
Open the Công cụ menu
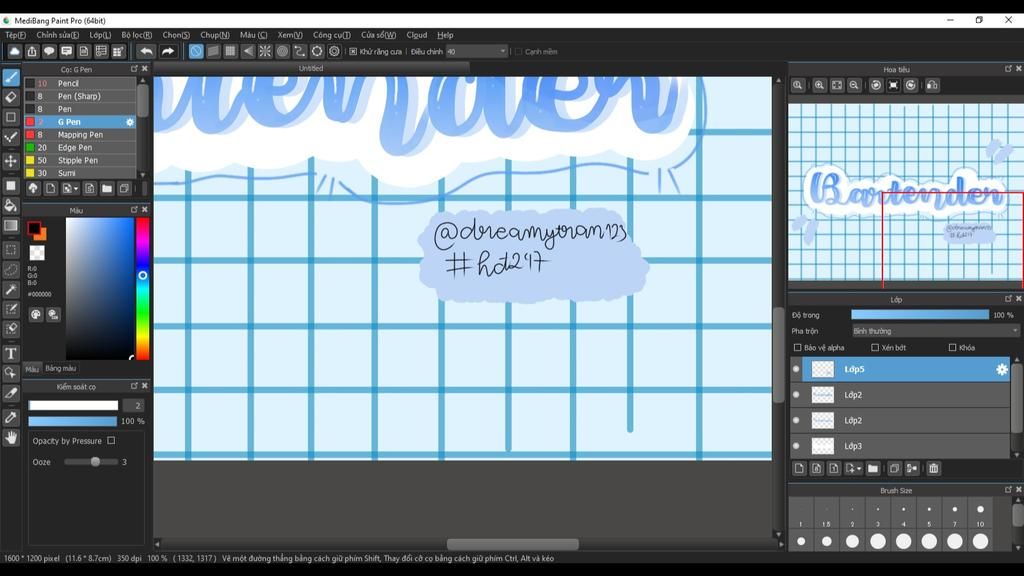tap(331, 35)
